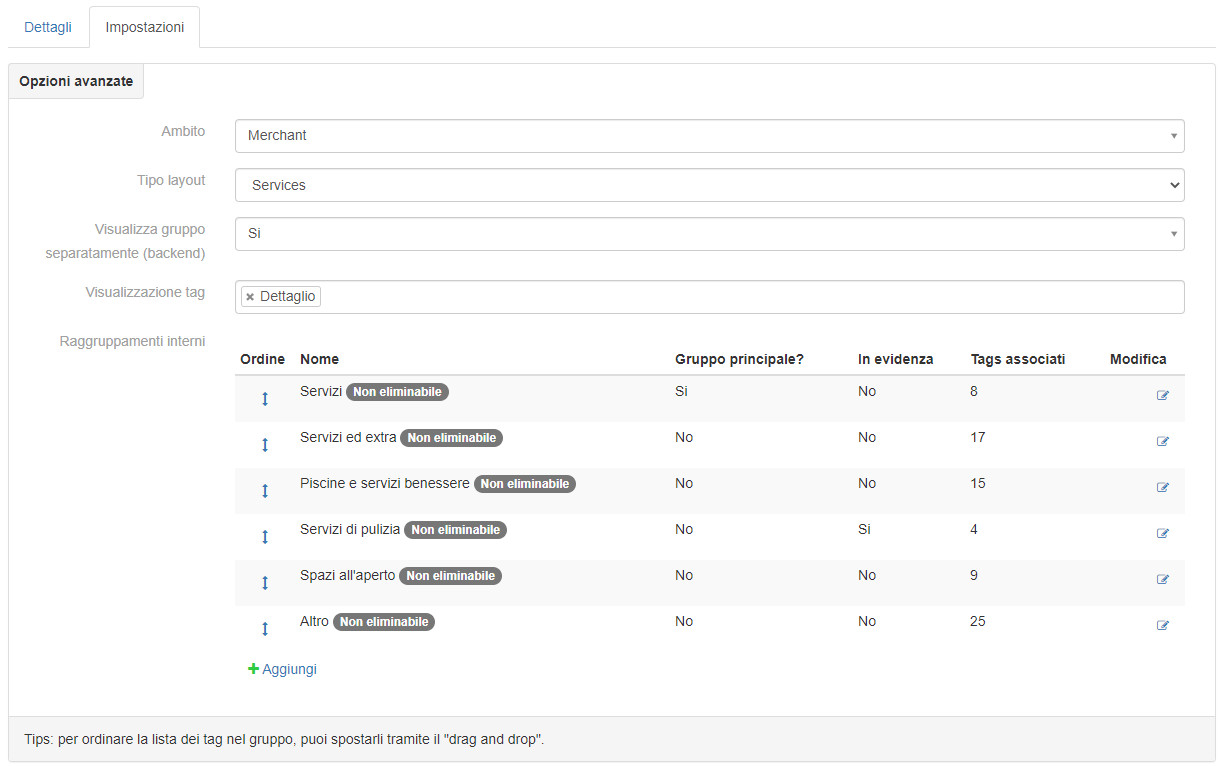This screenshot has height=766, width=1221.
Task: Click tags count 8 for Servizi
Action: click(x=974, y=391)
